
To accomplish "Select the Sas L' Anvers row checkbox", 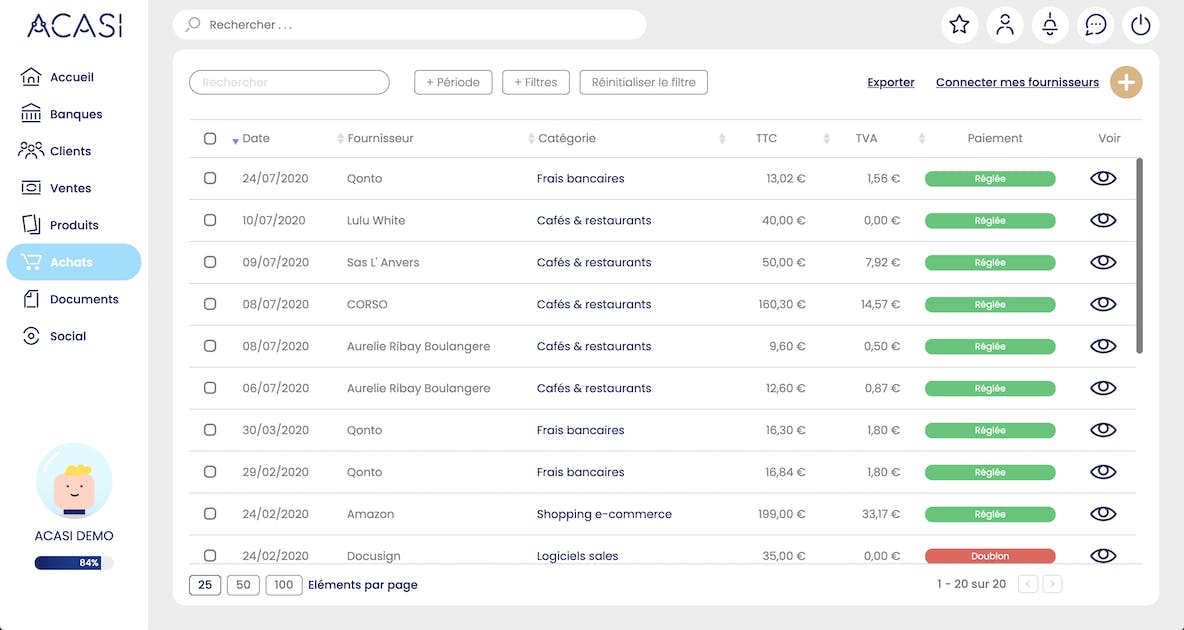I will pos(210,262).
